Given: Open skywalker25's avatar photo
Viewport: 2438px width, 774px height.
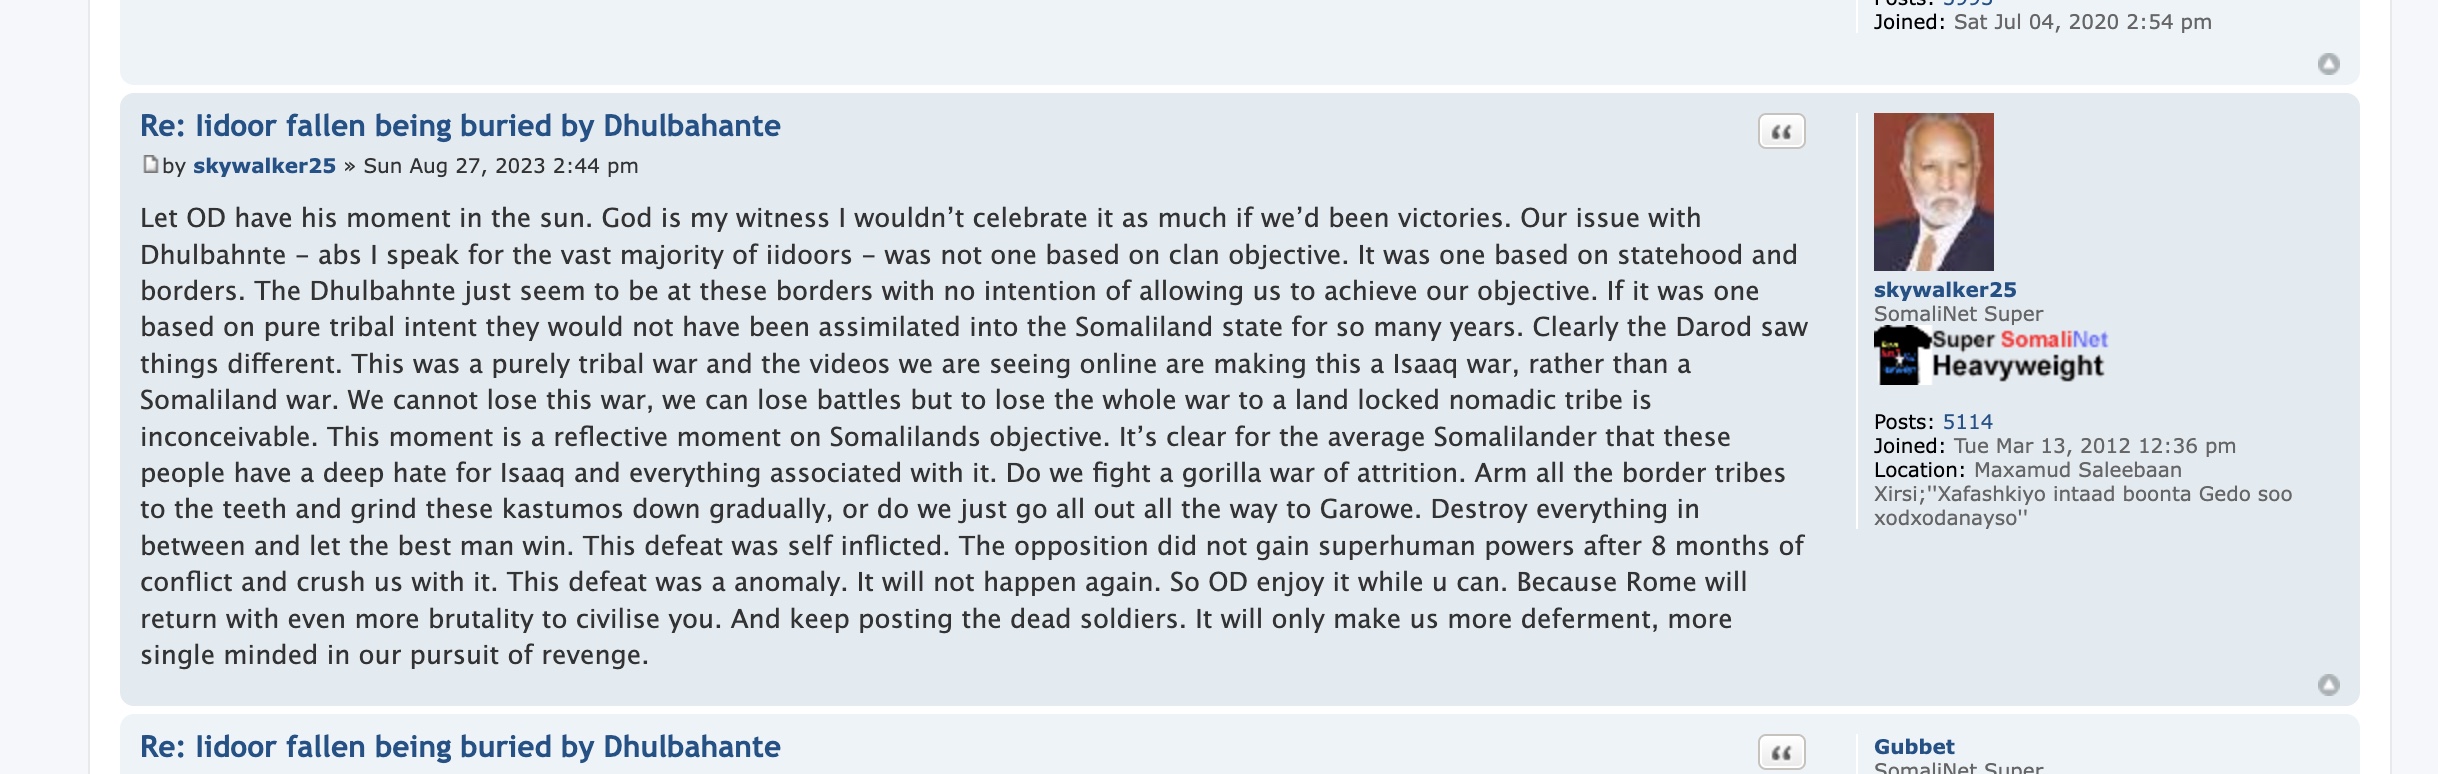Looking at the screenshot, I should point(1933,192).
